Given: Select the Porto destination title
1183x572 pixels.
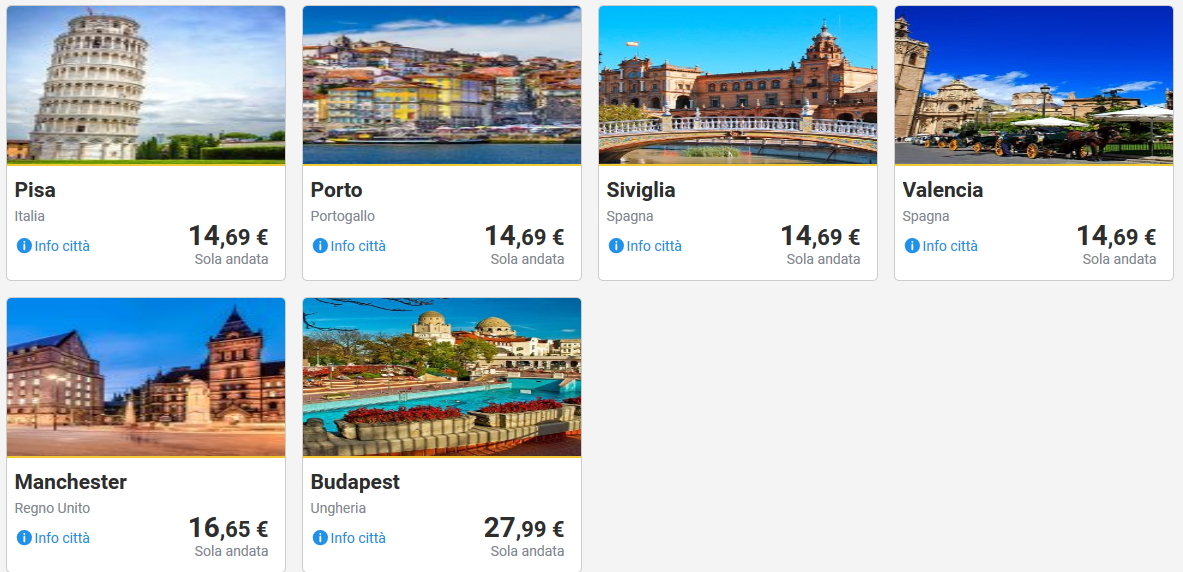Looking at the screenshot, I should (337, 190).
